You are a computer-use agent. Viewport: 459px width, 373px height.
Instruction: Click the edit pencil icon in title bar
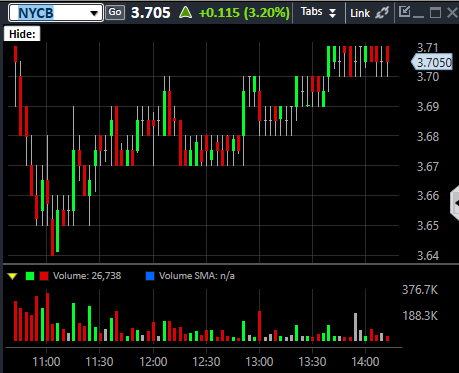[x=404, y=12]
